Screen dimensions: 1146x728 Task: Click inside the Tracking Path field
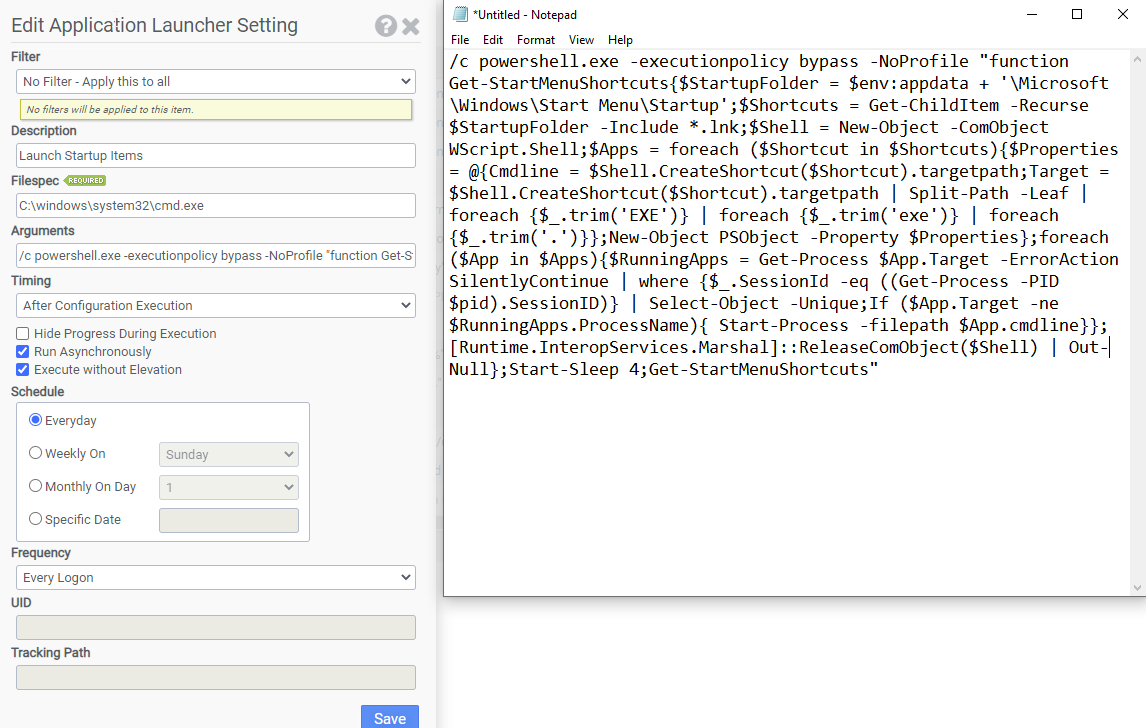215,677
